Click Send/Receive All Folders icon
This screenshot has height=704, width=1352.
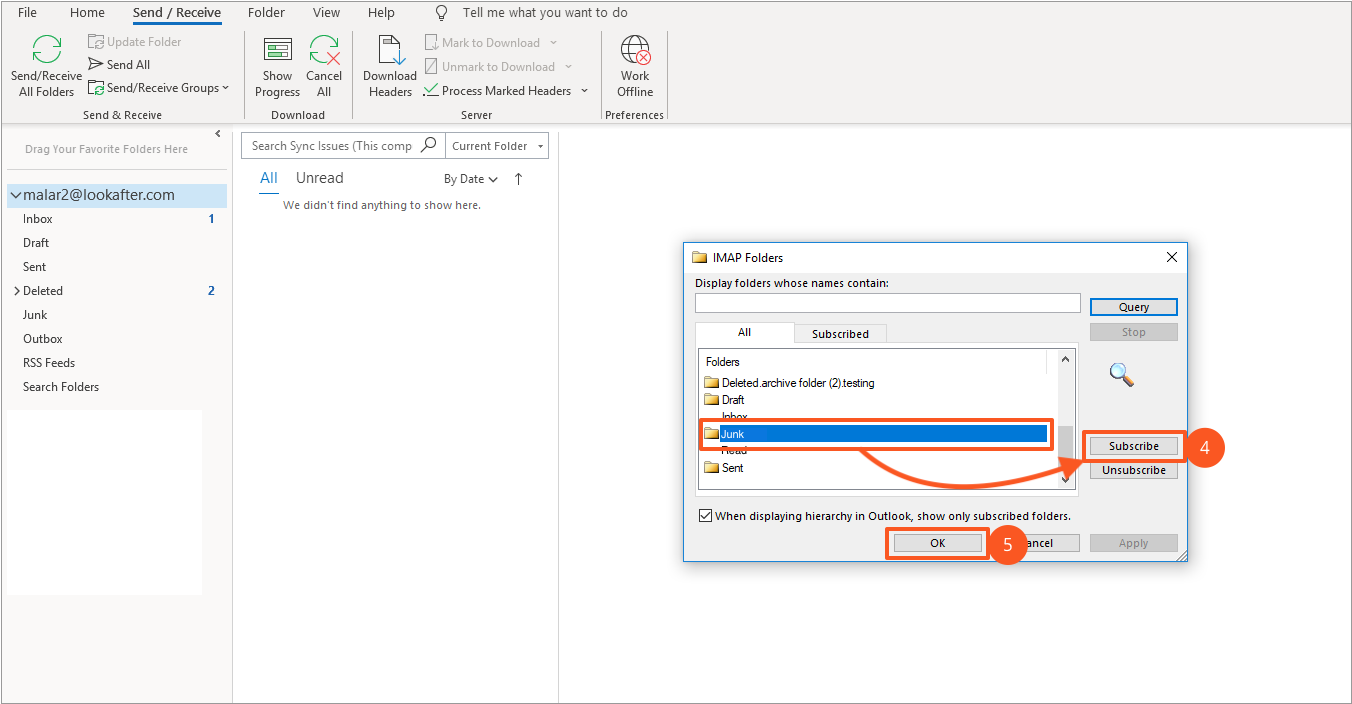coord(47,50)
